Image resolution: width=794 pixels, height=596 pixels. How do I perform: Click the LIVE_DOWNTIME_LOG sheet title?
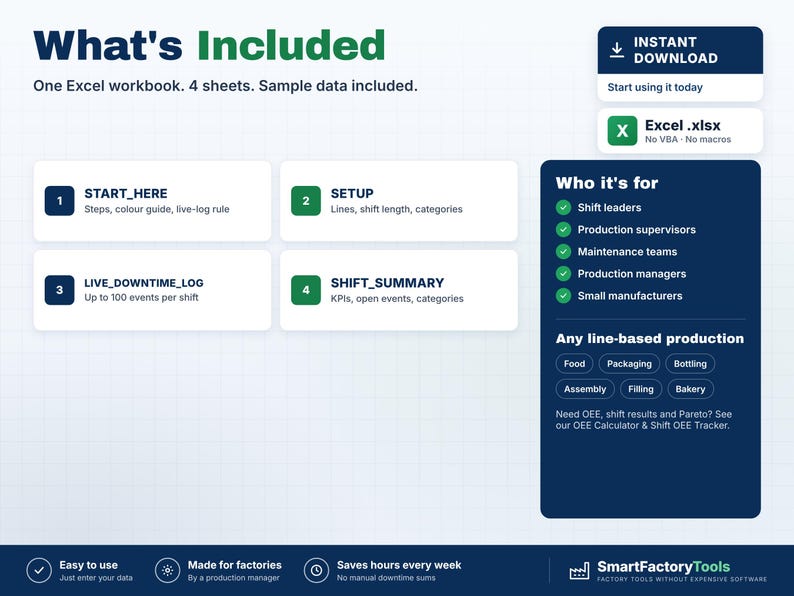pyautogui.click(x=144, y=283)
